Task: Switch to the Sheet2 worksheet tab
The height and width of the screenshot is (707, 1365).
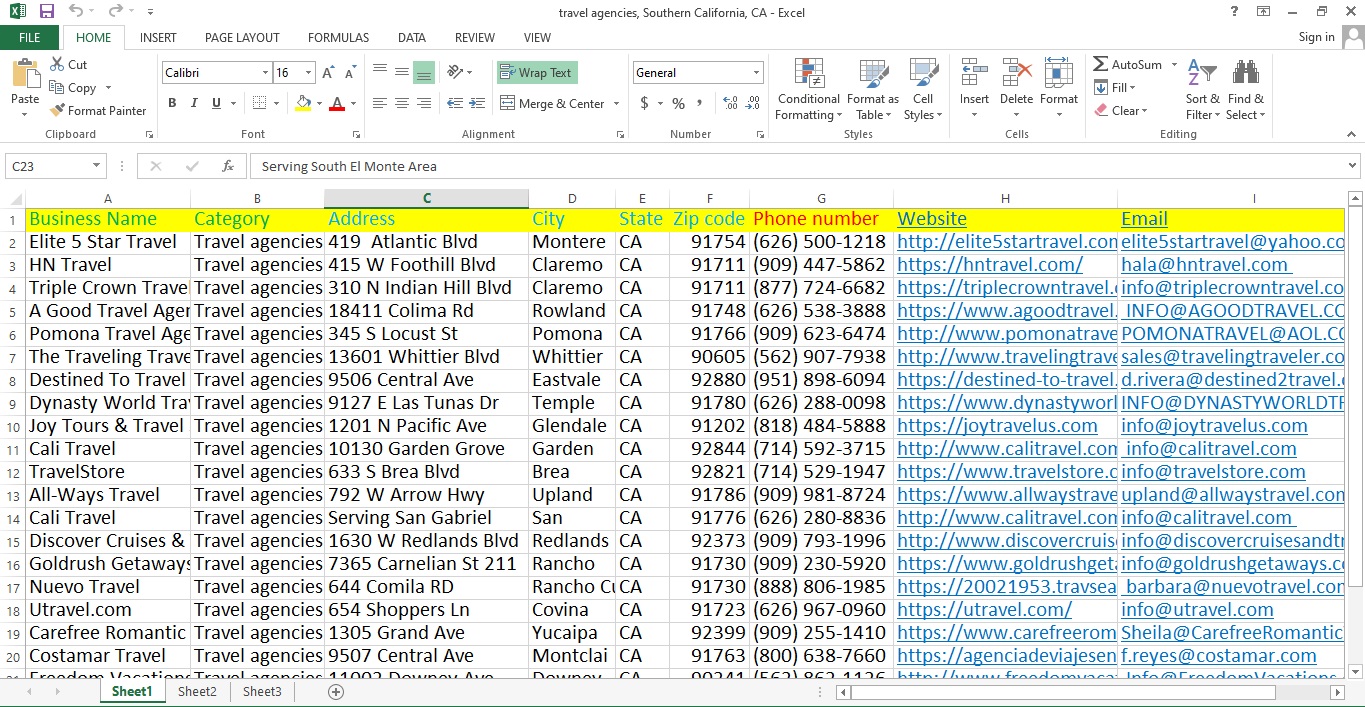Action: (197, 692)
